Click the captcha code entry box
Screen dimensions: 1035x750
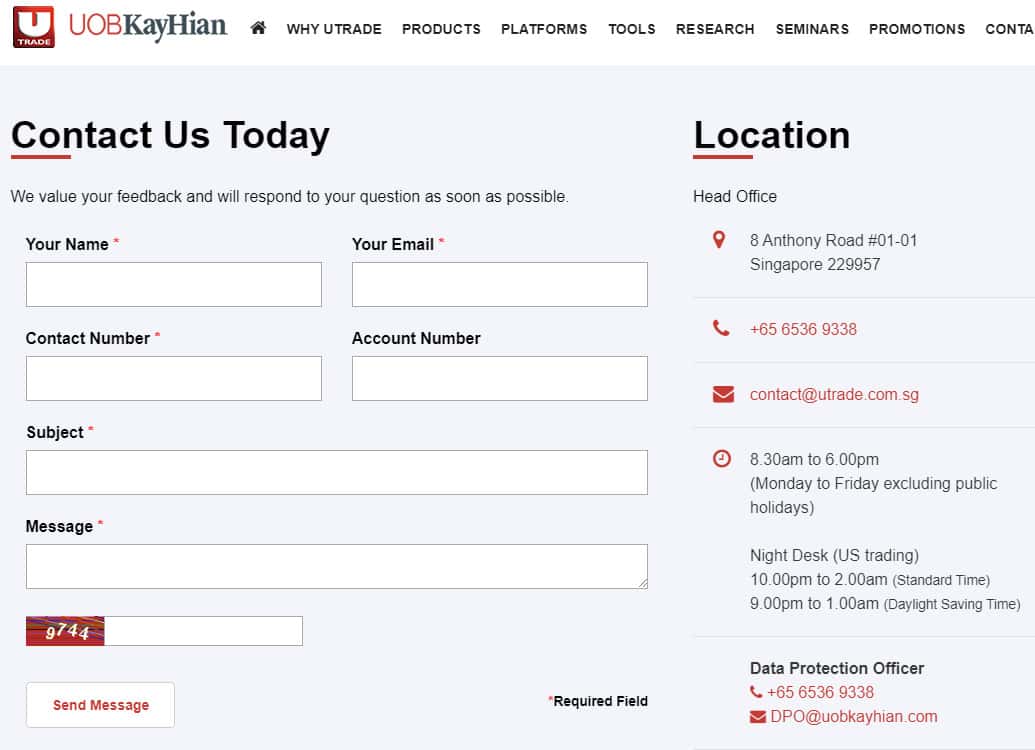203,631
